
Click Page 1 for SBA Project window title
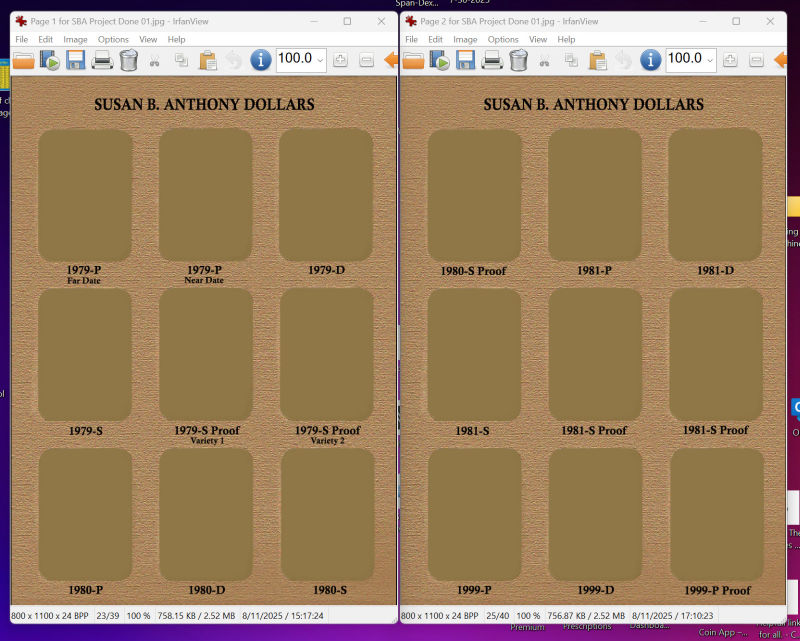[x=119, y=21]
